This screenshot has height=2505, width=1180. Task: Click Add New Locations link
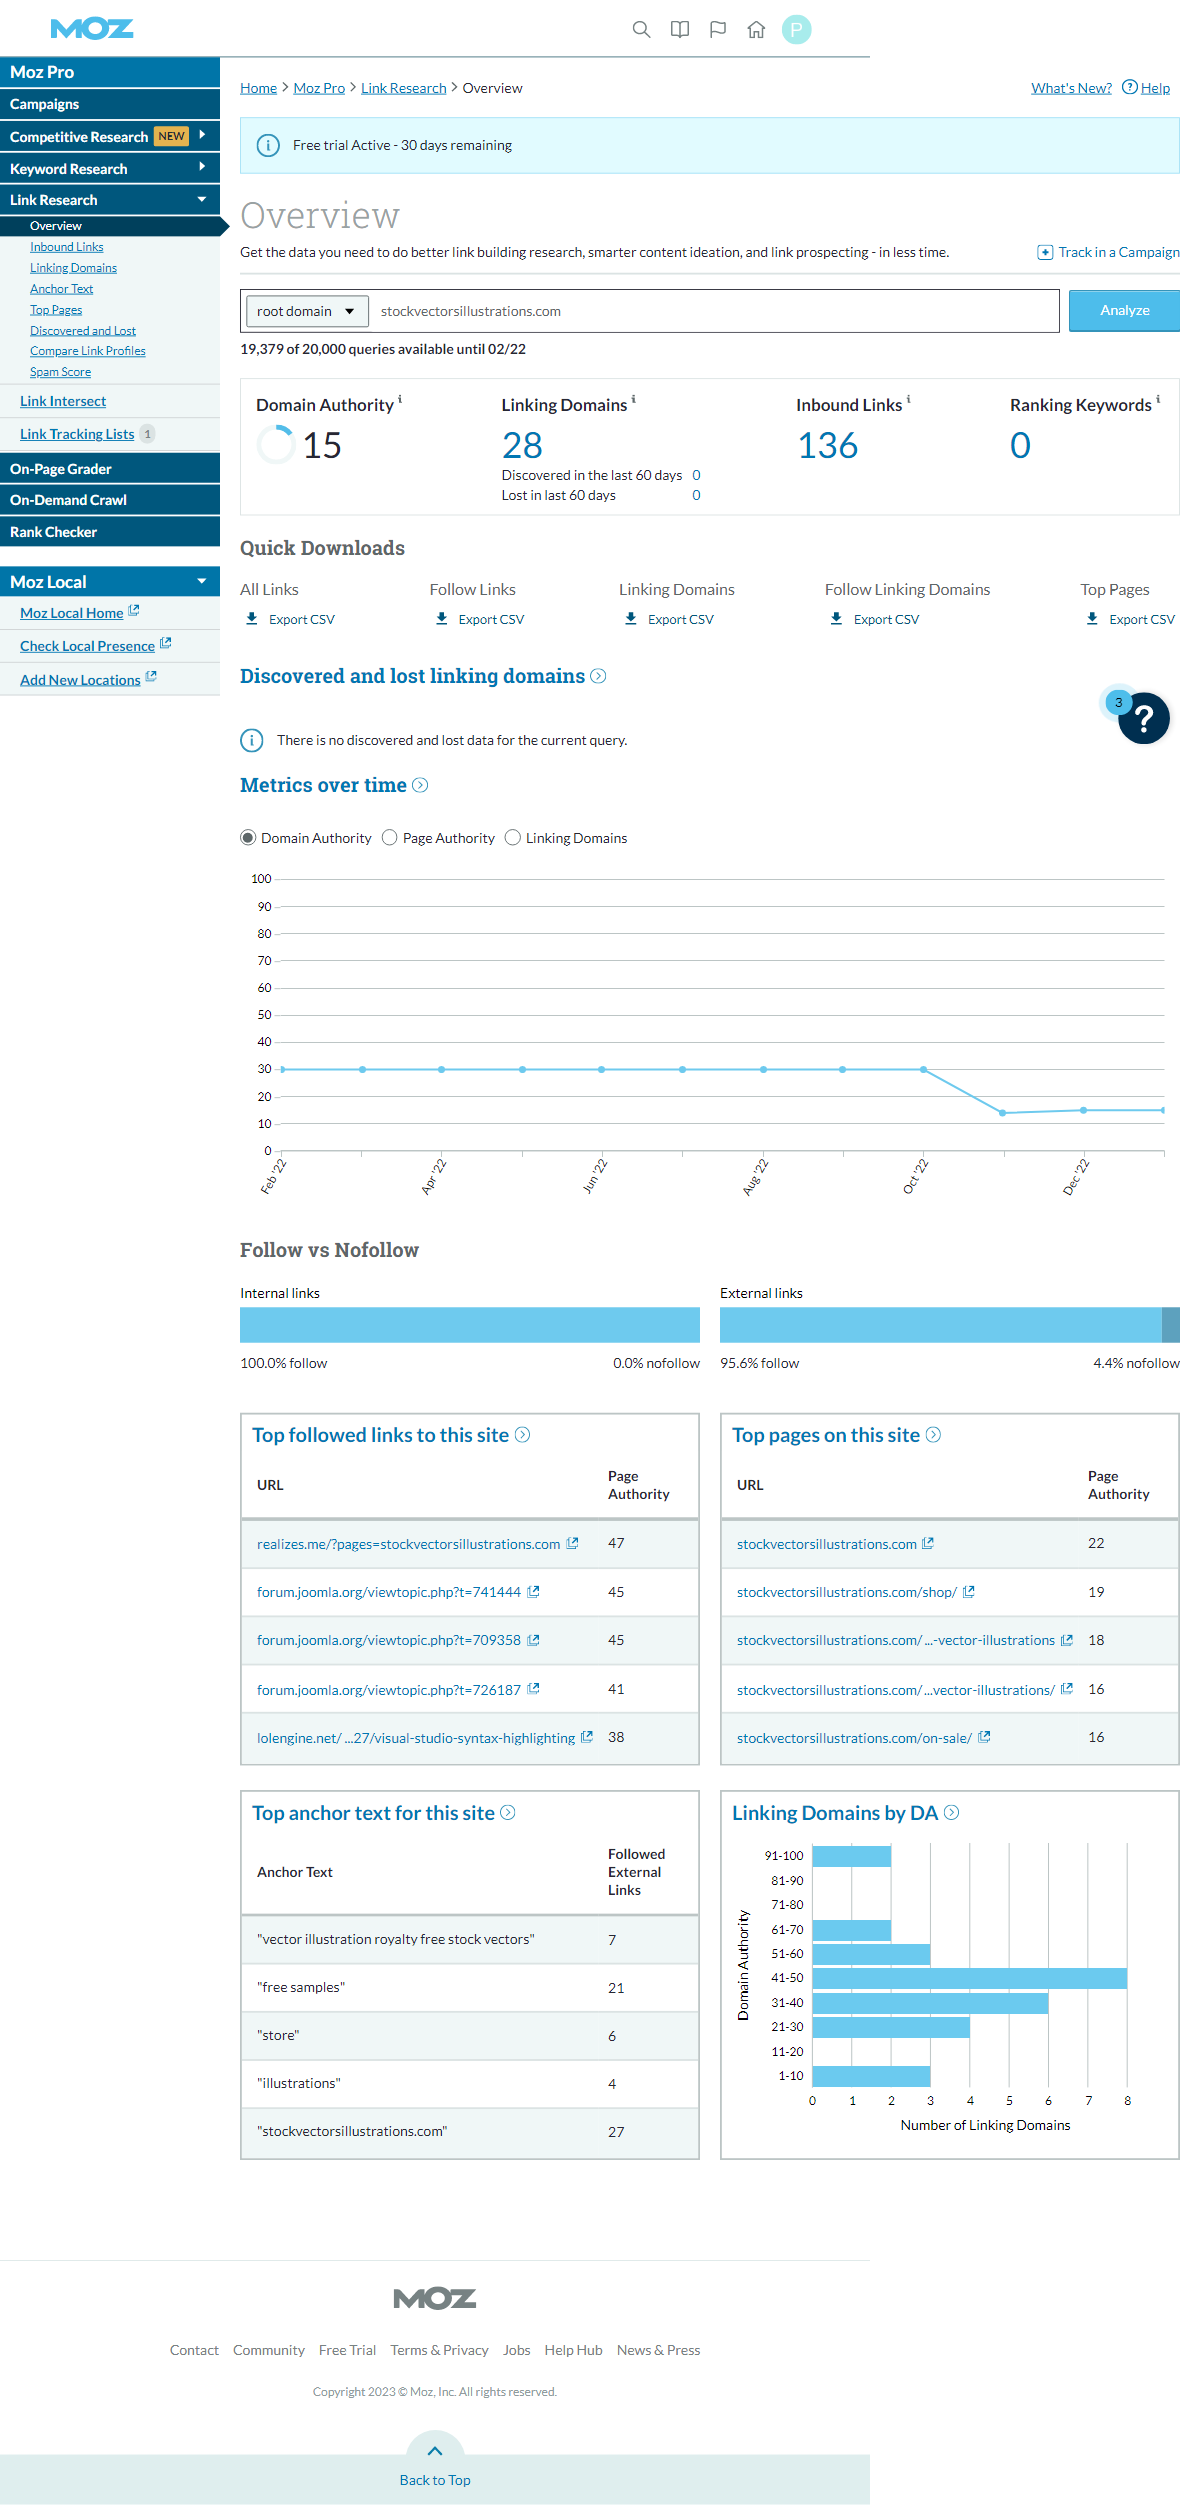(x=80, y=680)
